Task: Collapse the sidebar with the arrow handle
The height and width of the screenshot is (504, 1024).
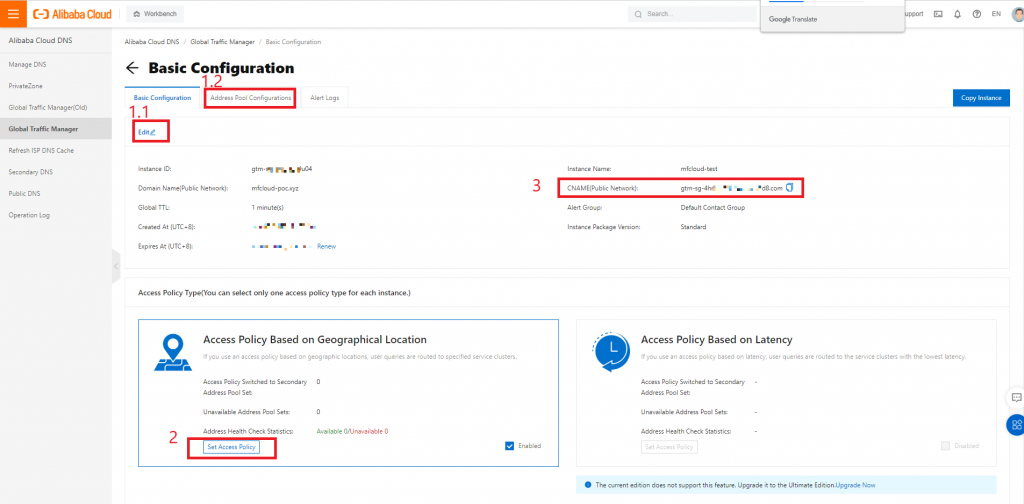Action: pos(116,266)
